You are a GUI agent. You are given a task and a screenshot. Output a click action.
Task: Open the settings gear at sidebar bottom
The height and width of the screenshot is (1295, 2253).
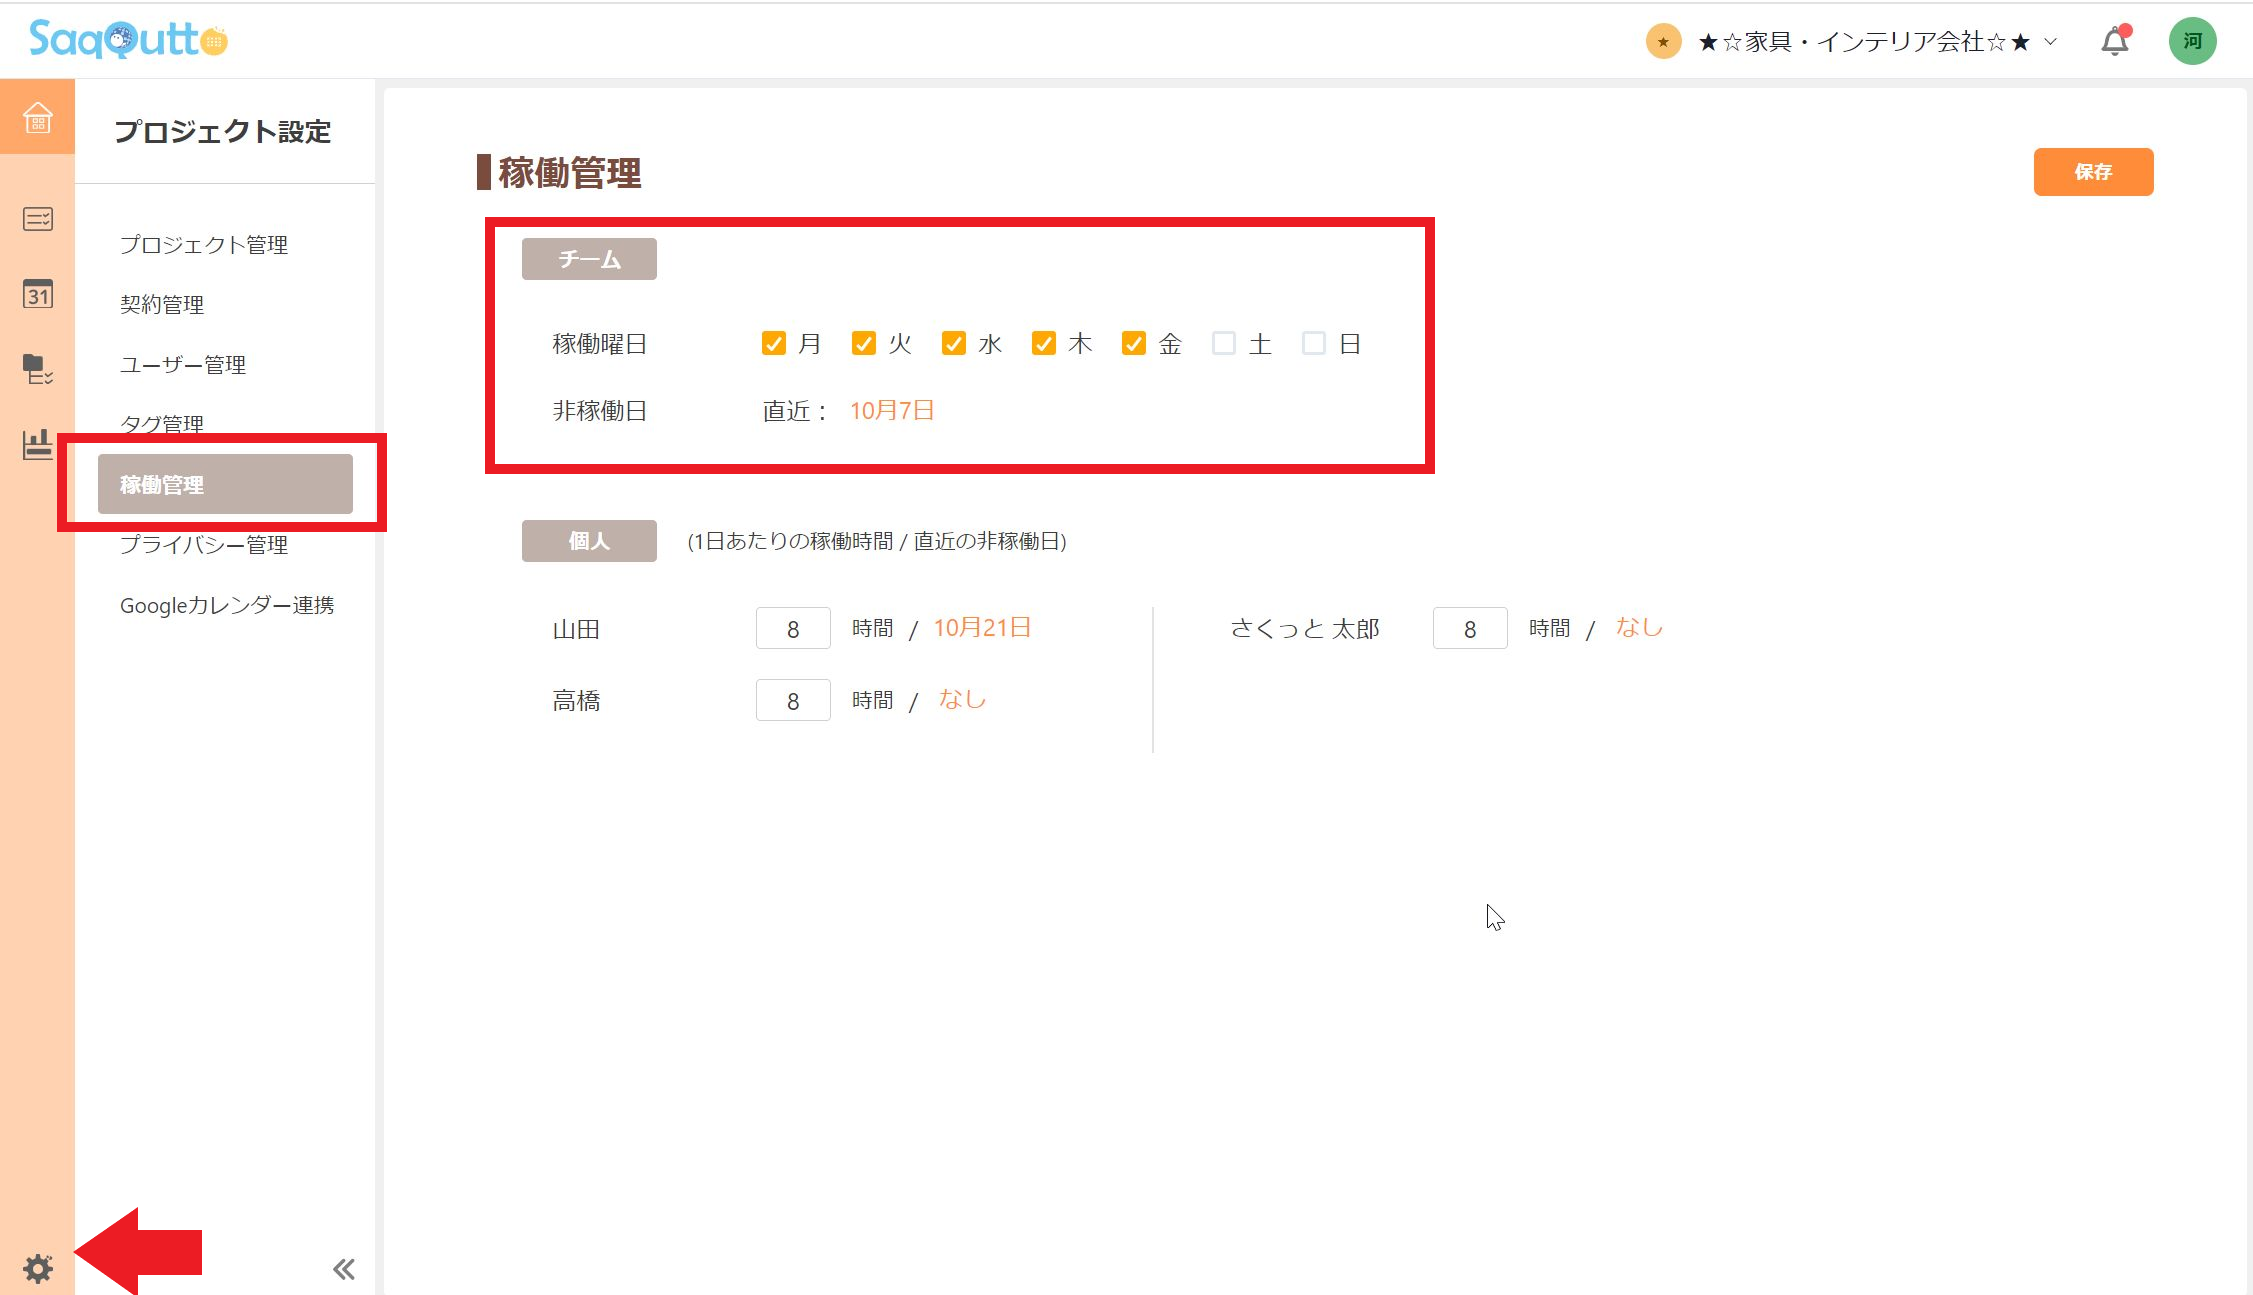(x=37, y=1268)
